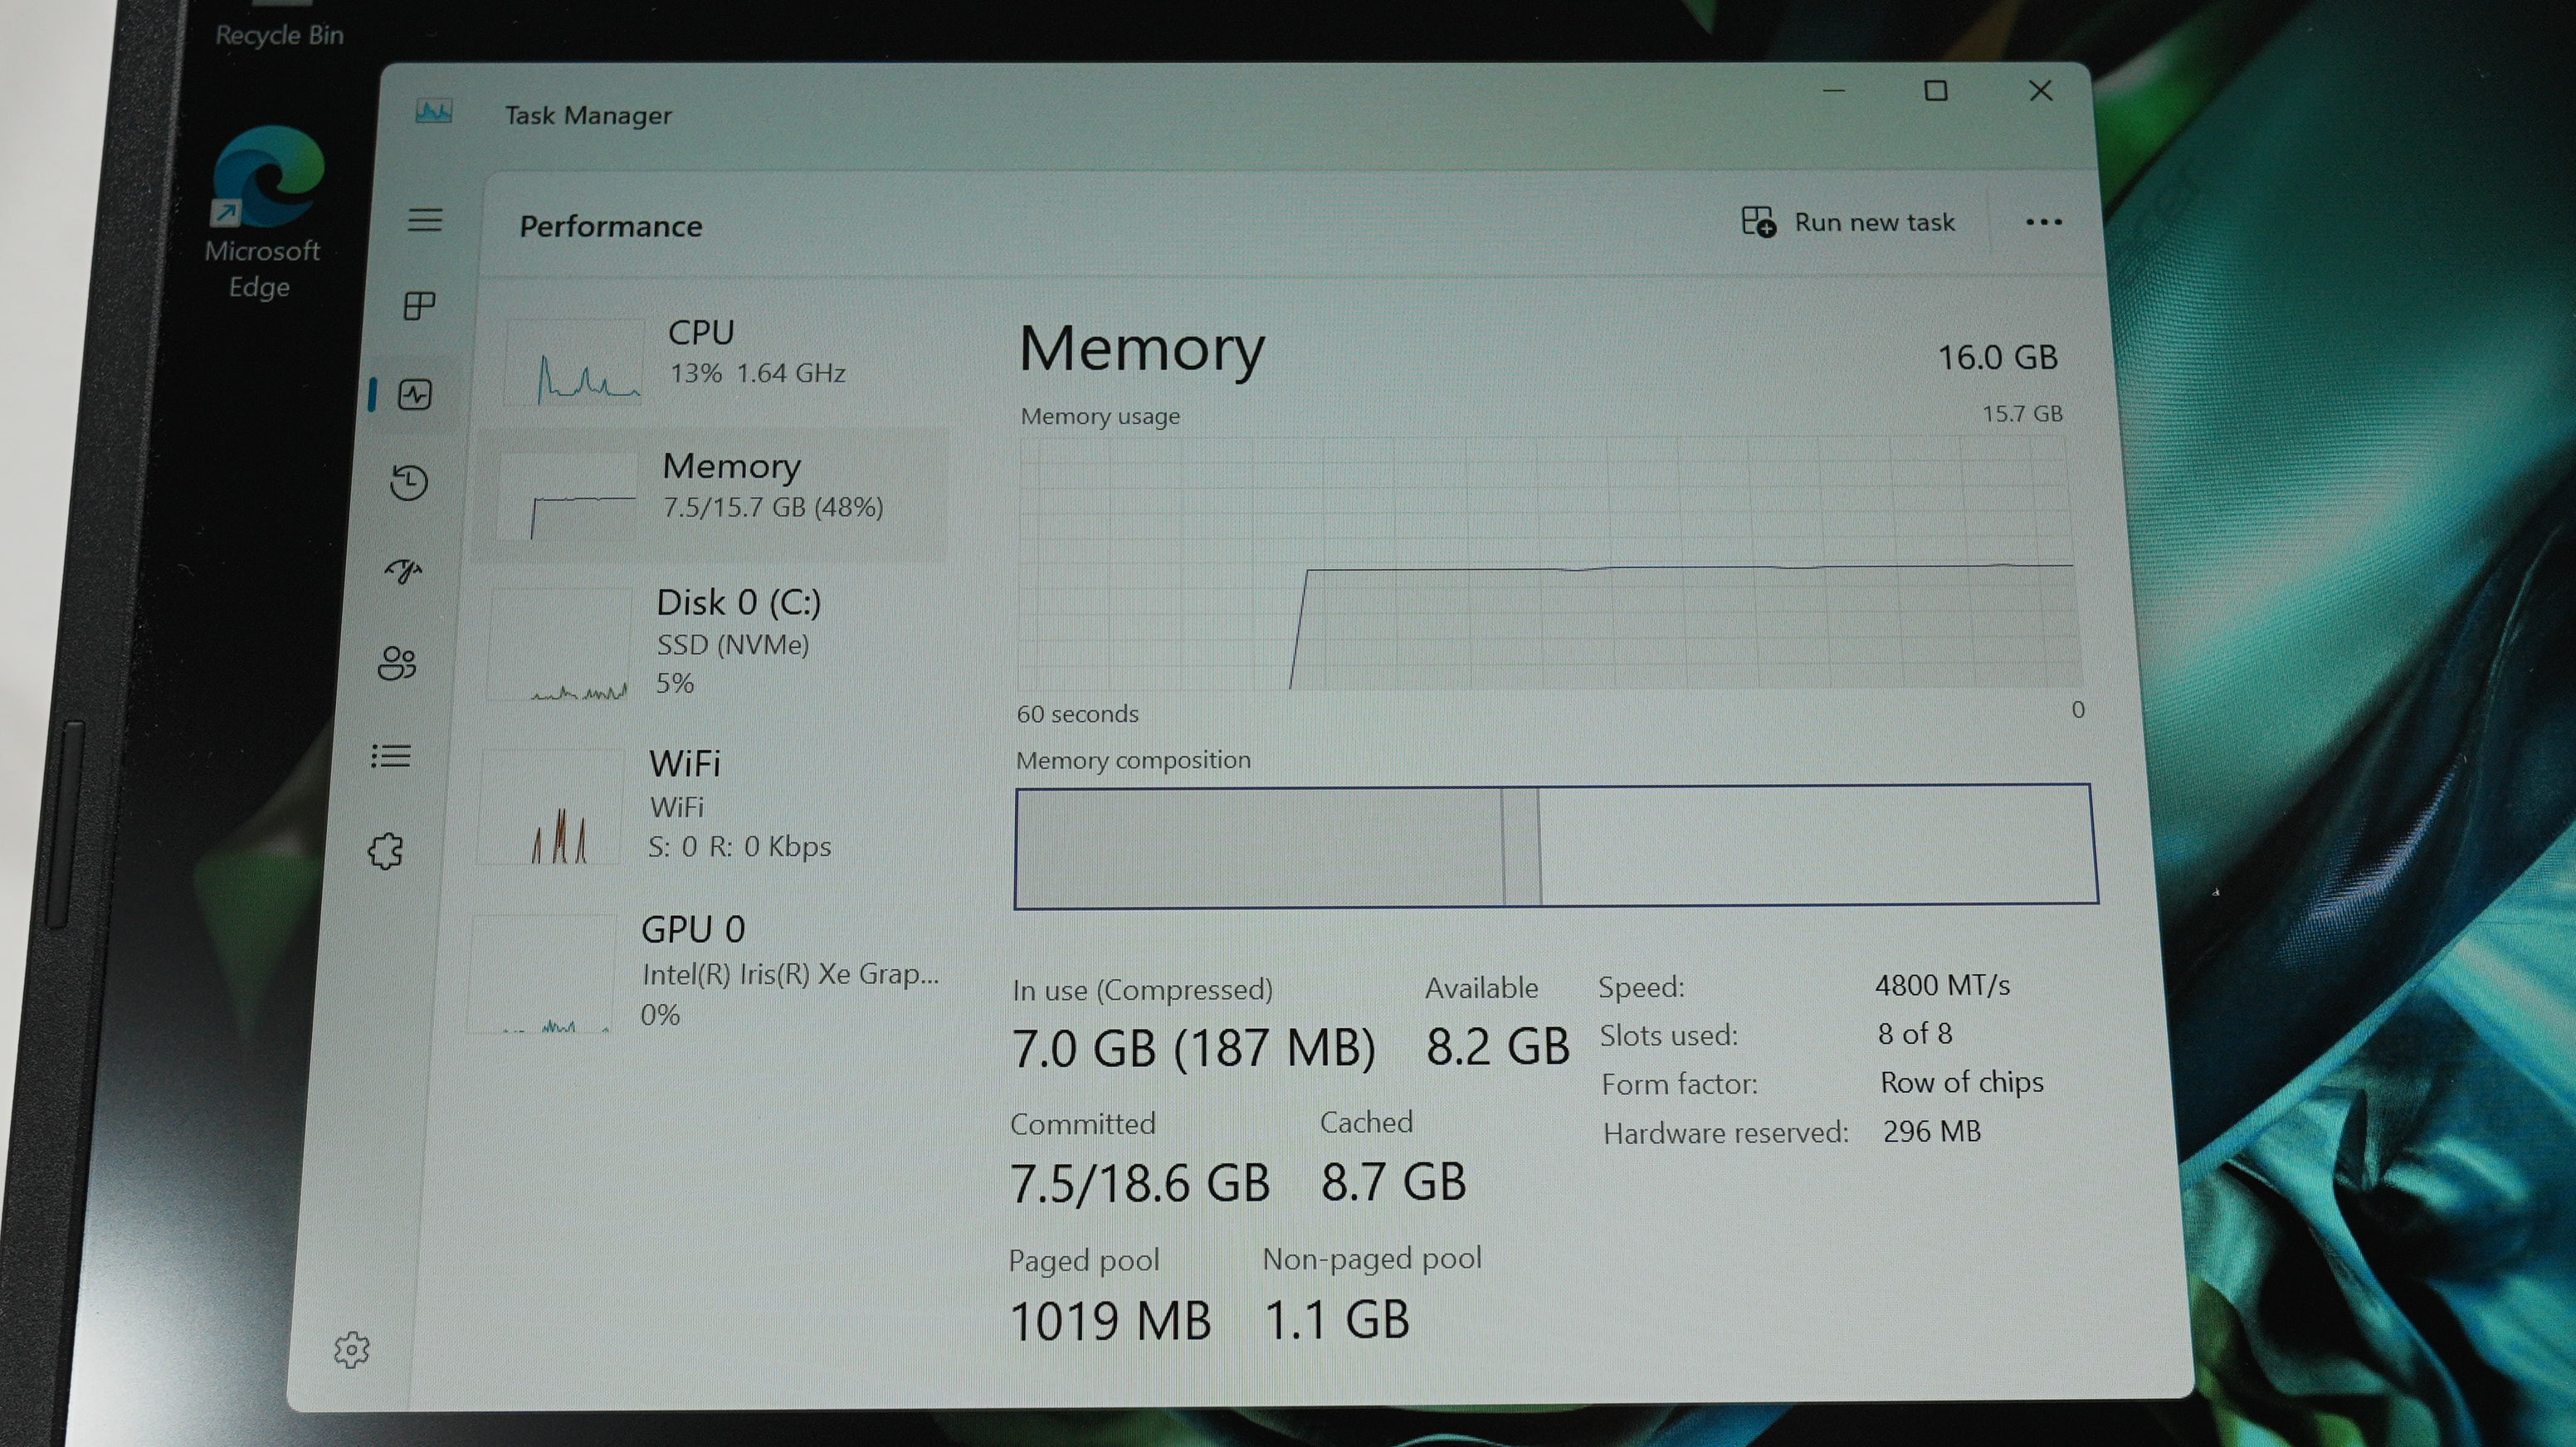
Task: Maximize the Task Manager window
Action: [x=1936, y=92]
